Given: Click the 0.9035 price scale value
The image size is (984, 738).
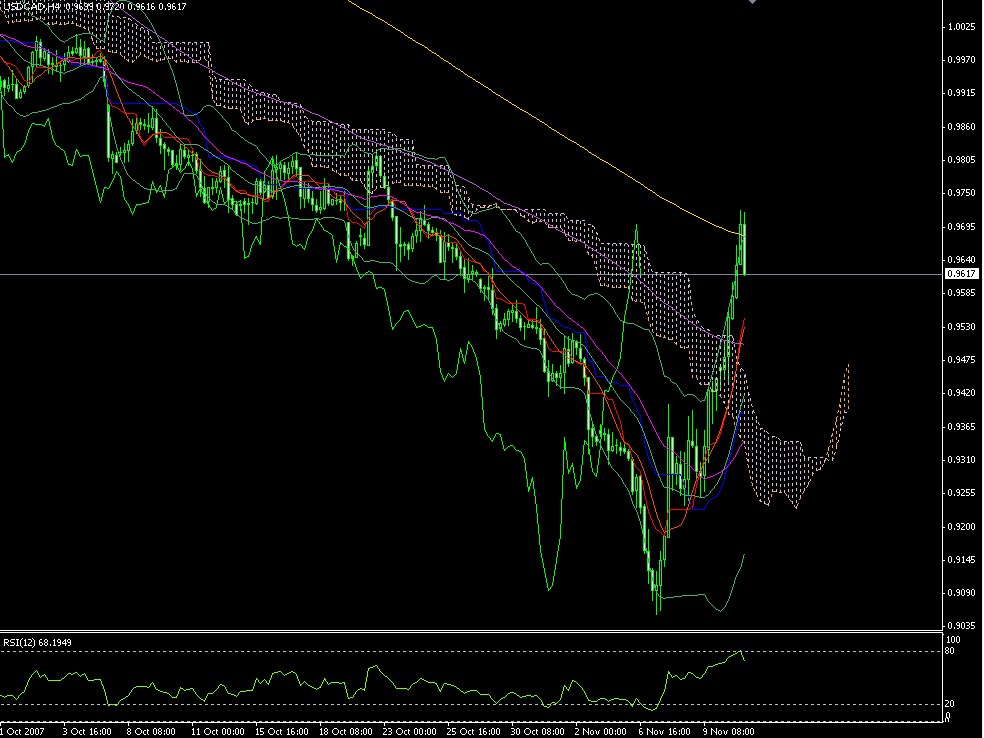Looking at the screenshot, I should click(x=961, y=626).
